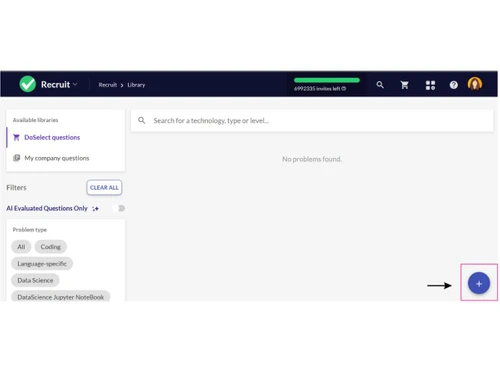Open the user profile avatar
Image resolution: width=500 pixels, height=375 pixels.
pos(475,84)
